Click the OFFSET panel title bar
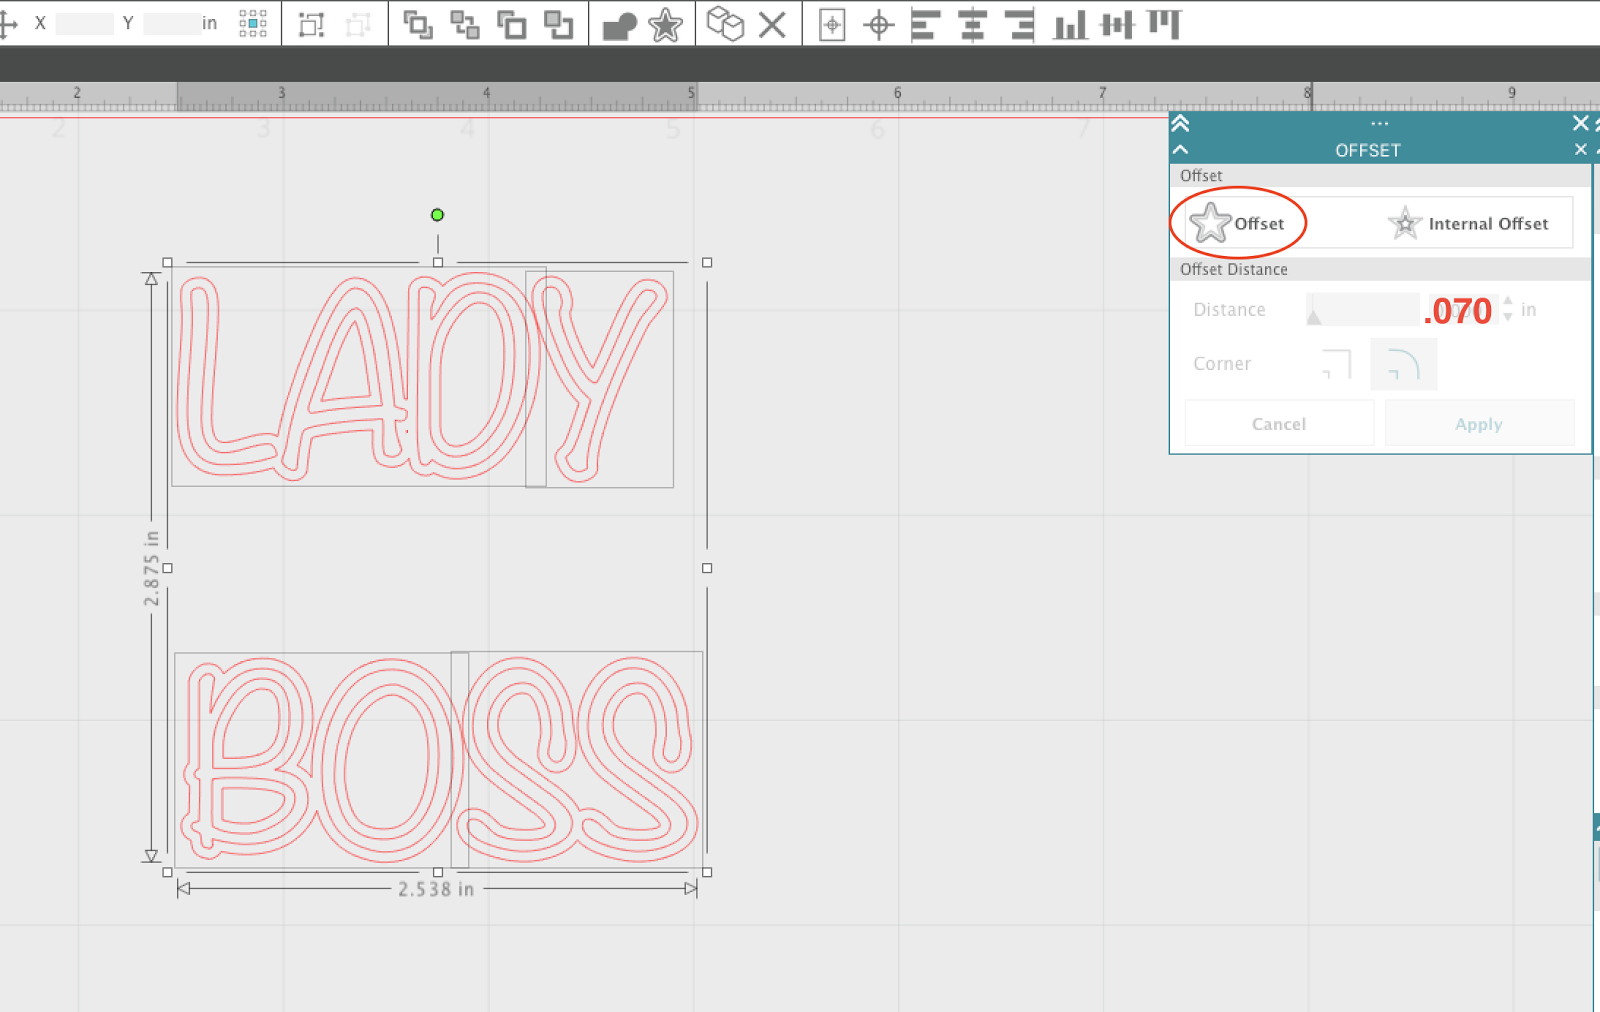Image resolution: width=1600 pixels, height=1012 pixels. 1368,150
